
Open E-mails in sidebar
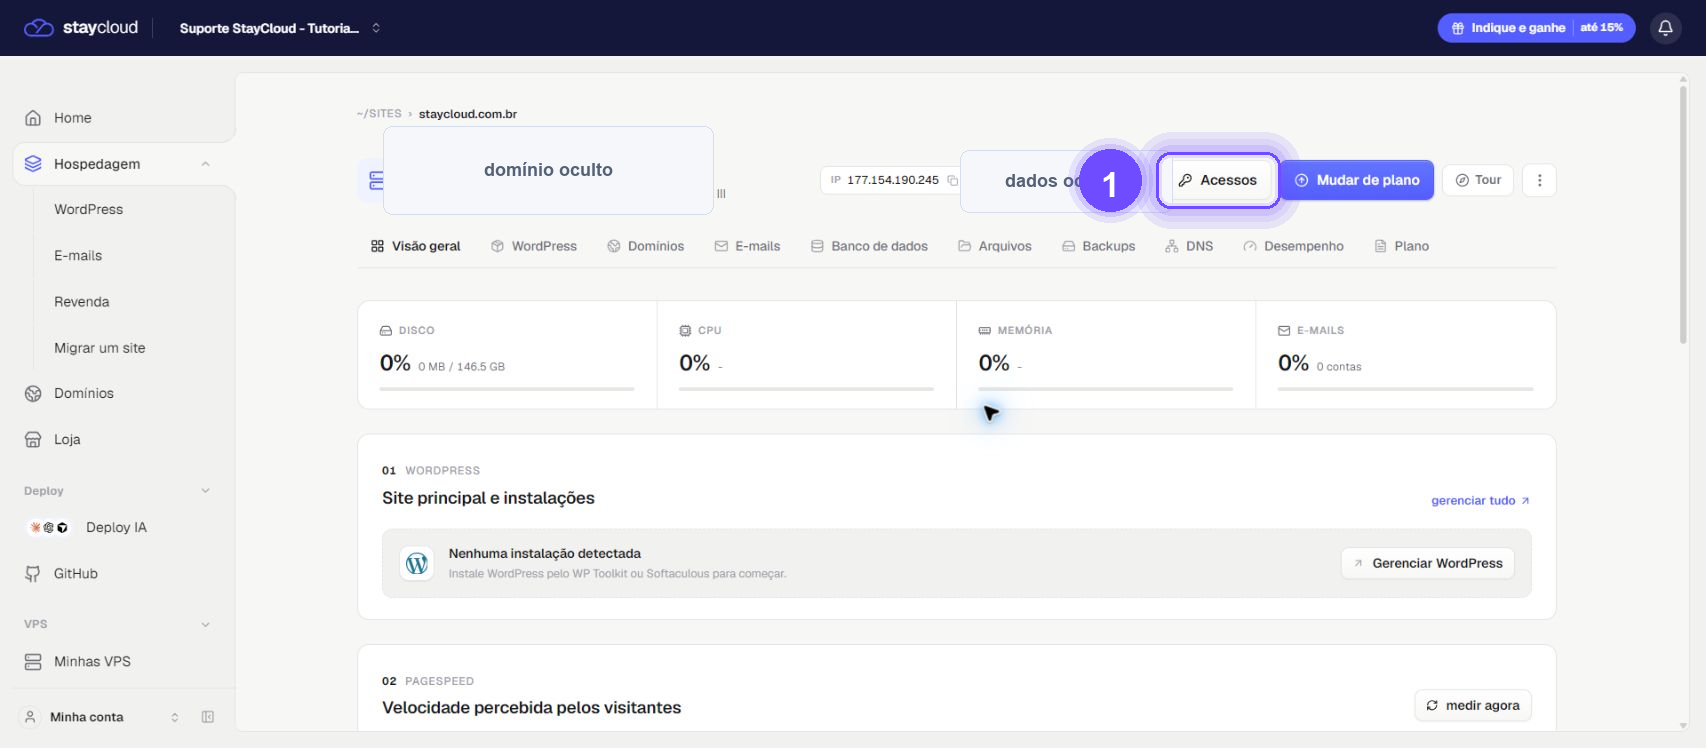coord(78,255)
